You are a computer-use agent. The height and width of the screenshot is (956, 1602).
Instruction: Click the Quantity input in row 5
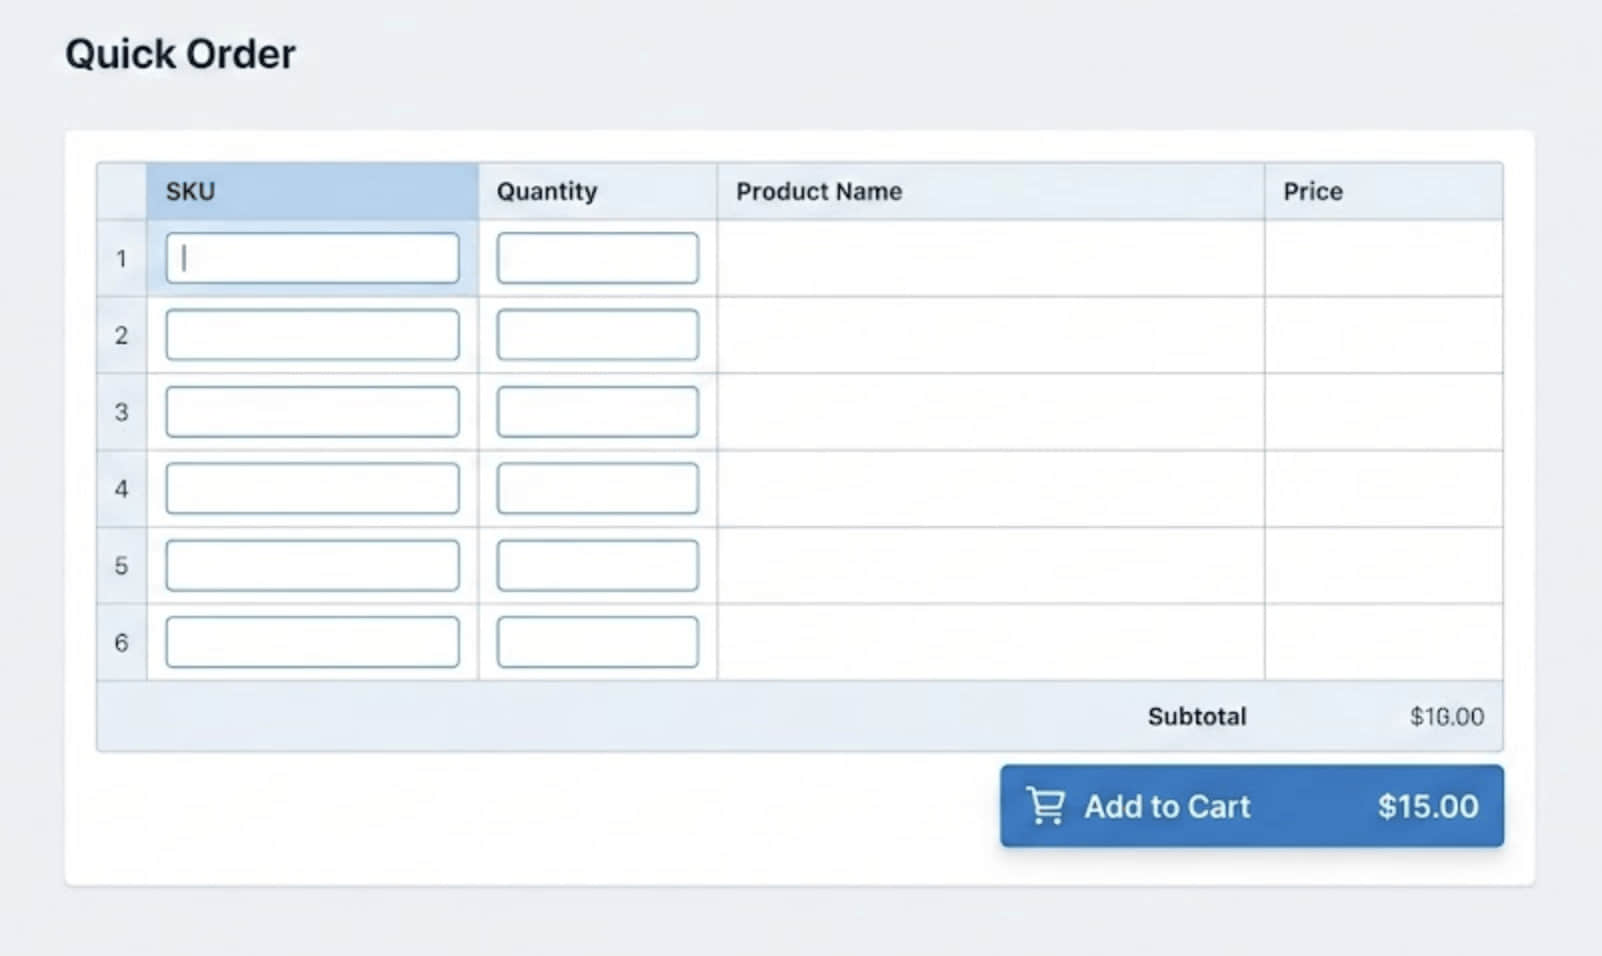(597, 566)
